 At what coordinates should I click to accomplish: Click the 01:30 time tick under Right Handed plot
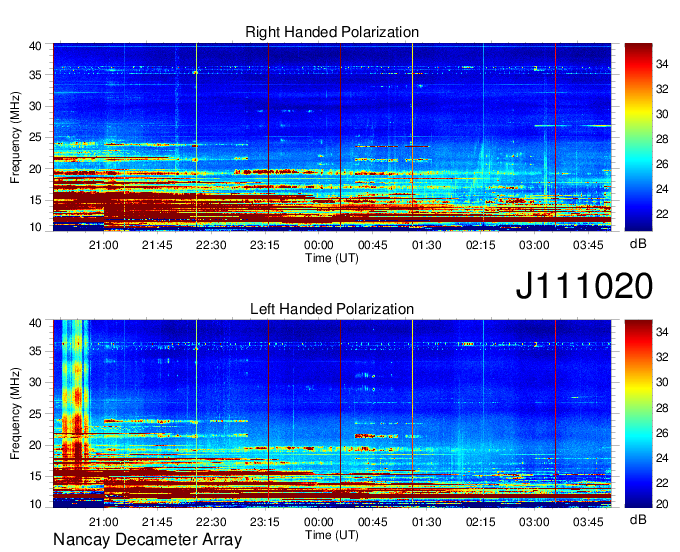click(427, 245)
